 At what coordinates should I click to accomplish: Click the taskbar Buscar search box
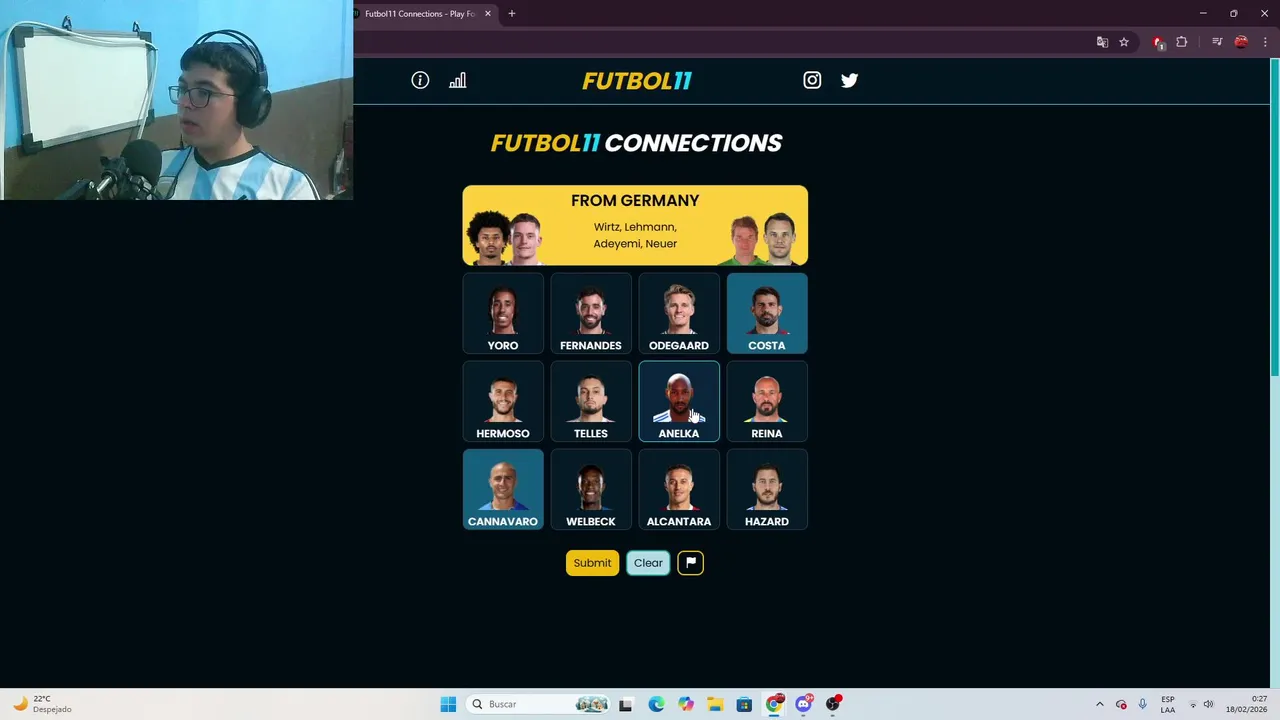click(540, 704)
